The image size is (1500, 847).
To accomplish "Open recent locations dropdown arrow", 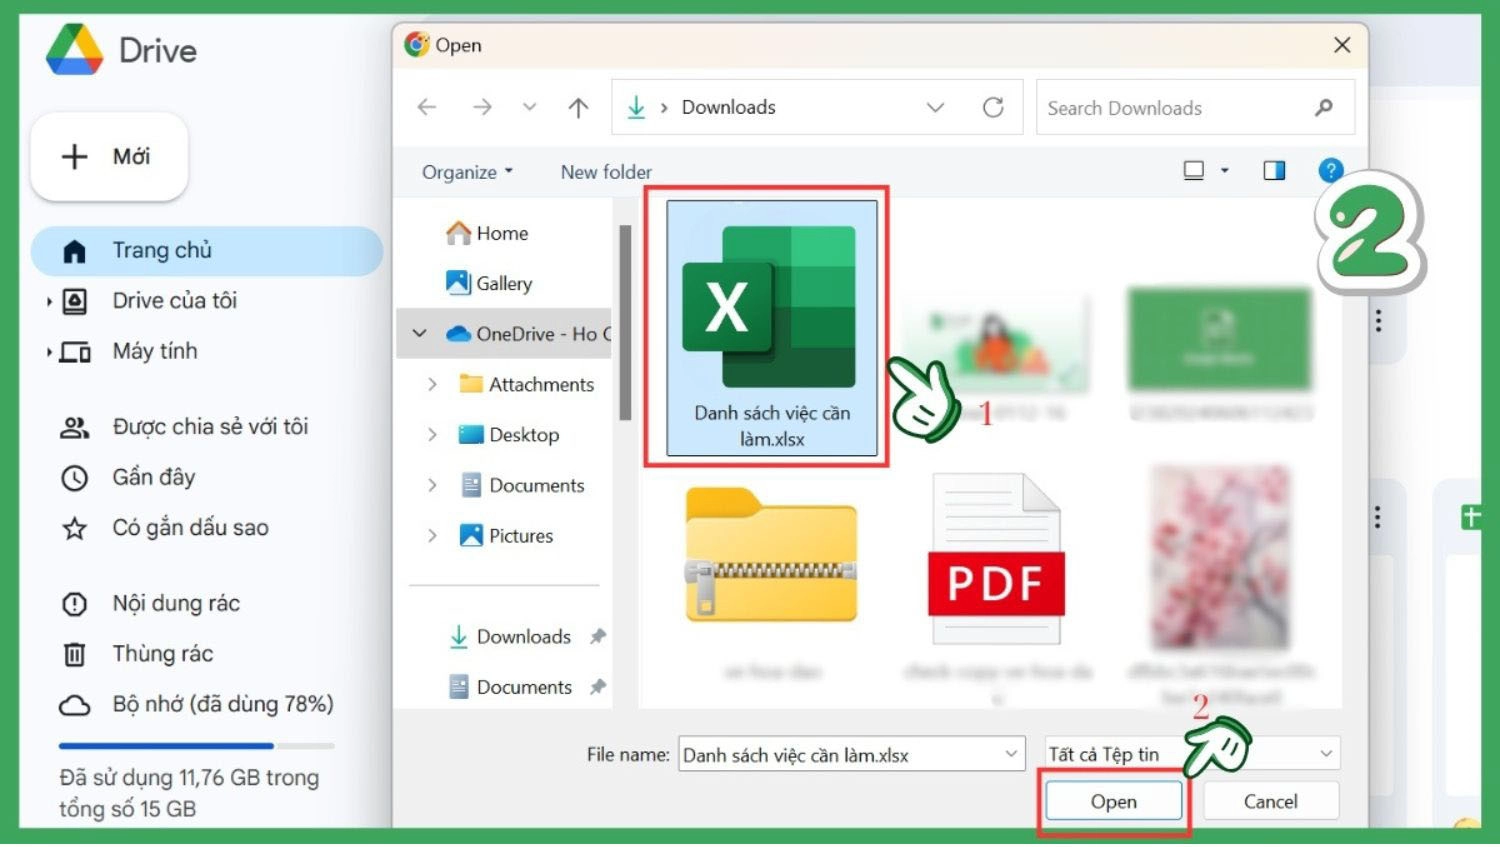I will coord(530,107).
